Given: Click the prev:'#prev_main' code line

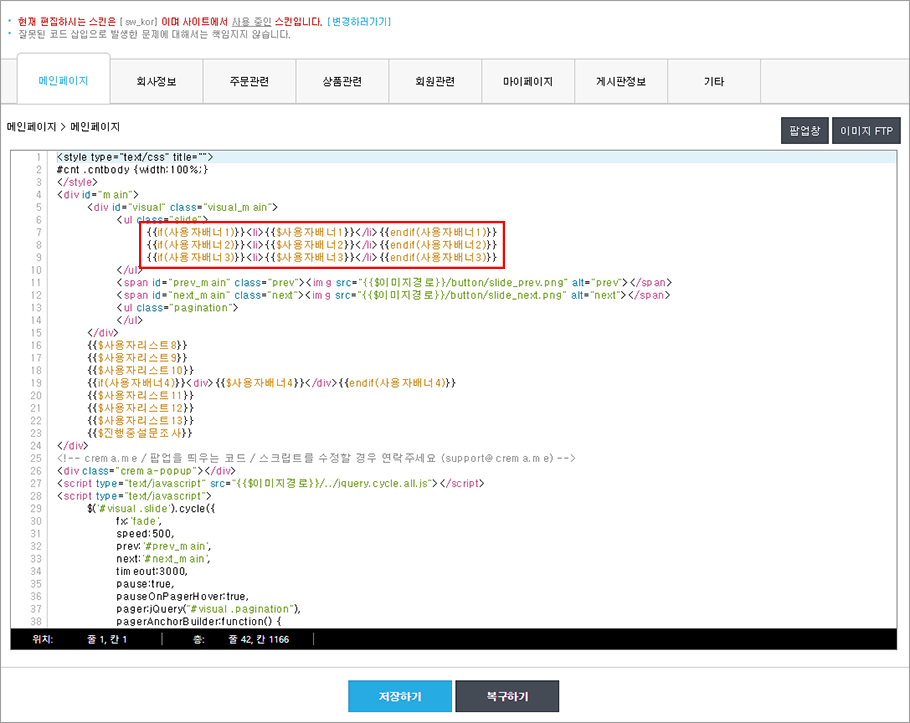Looking at the screenshot, I should pos(164,546).
